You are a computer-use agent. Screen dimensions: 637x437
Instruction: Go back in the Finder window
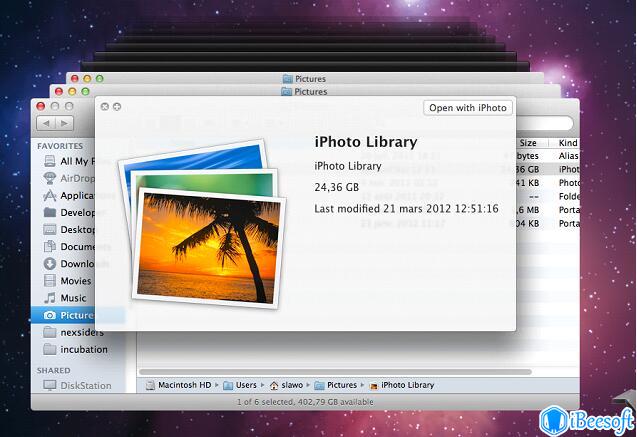point(46,123)
